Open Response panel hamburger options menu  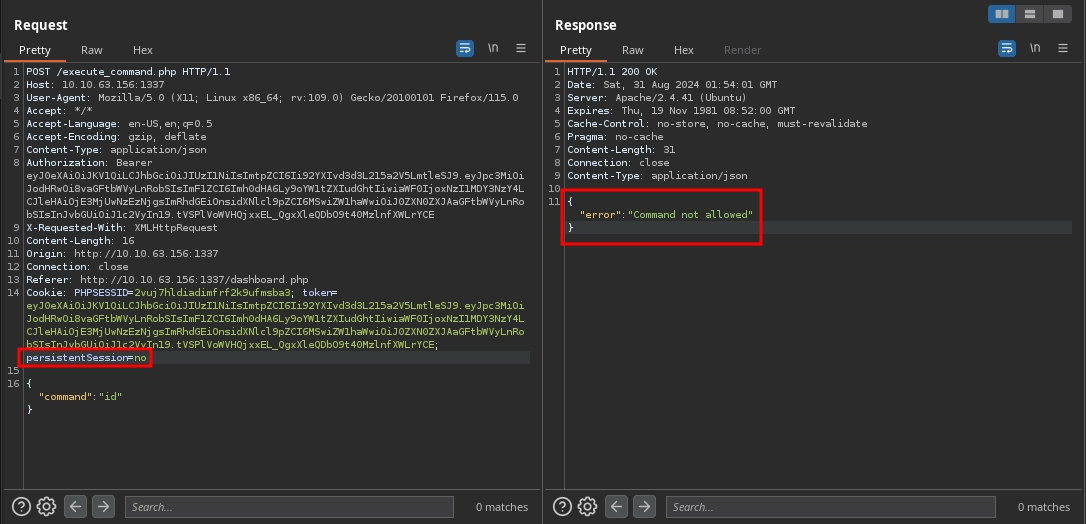(x=1063, y=48)
